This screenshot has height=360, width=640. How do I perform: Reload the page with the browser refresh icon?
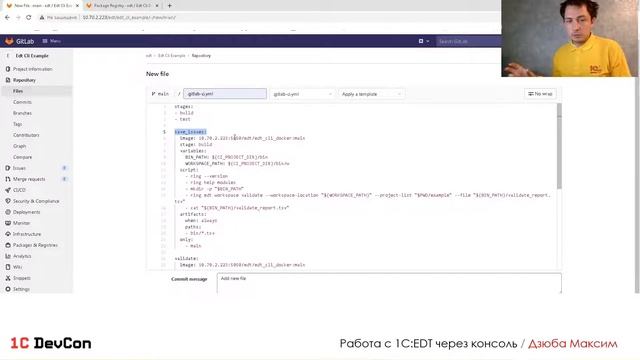tap(29, 18)
